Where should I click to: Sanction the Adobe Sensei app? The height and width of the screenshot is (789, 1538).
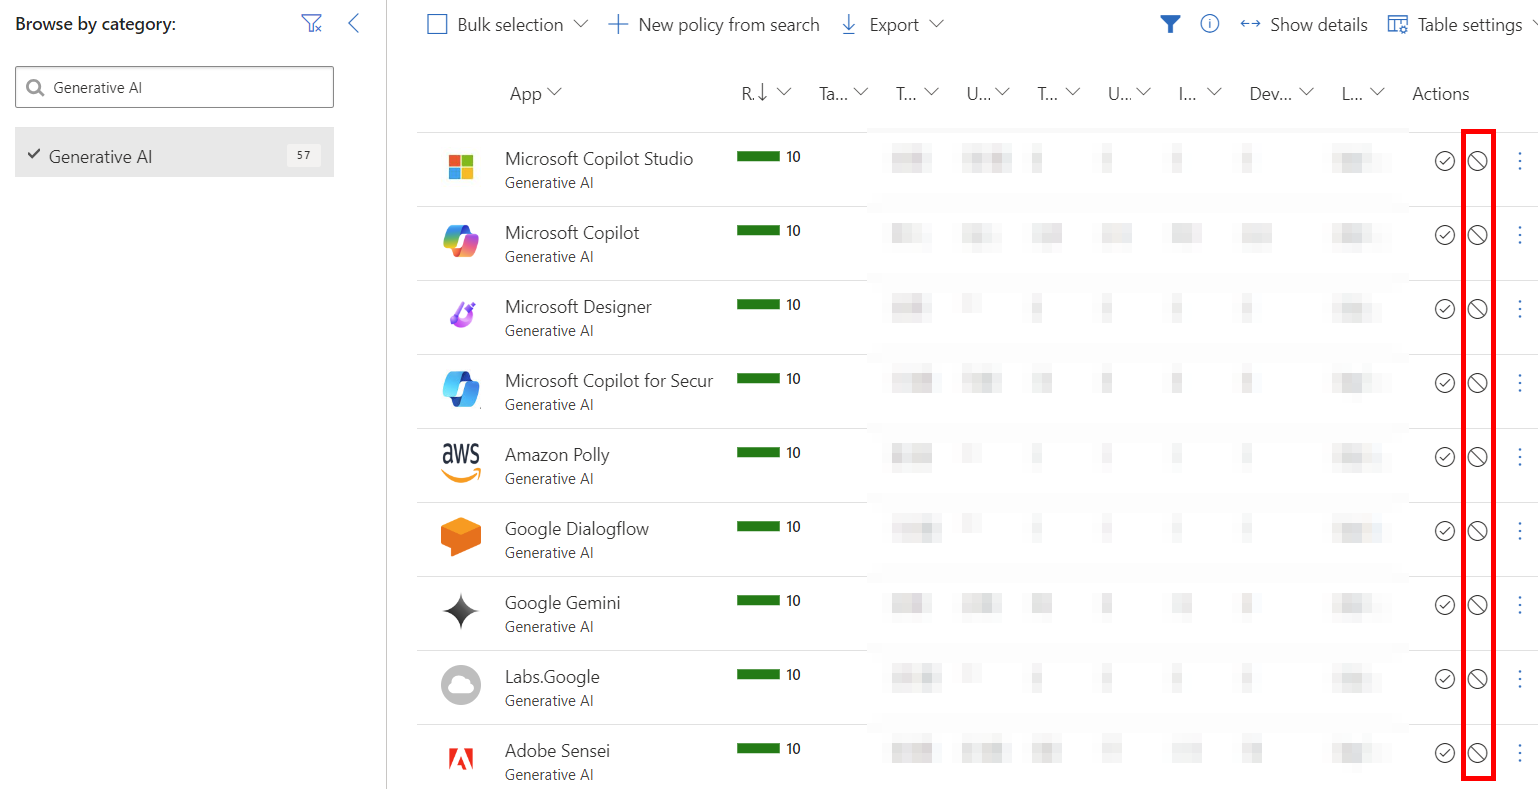[1444, 753]
